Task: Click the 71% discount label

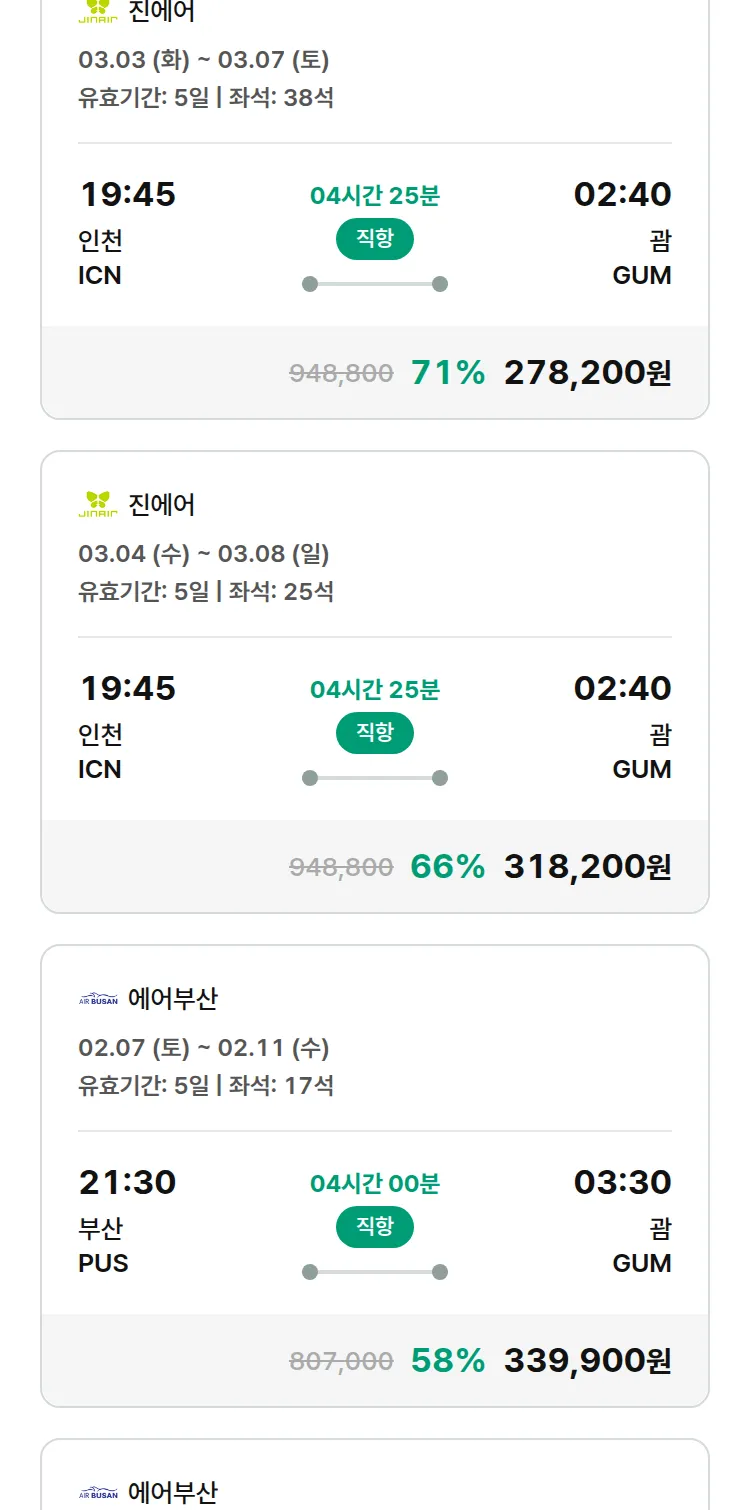Action: click(448, 373)
